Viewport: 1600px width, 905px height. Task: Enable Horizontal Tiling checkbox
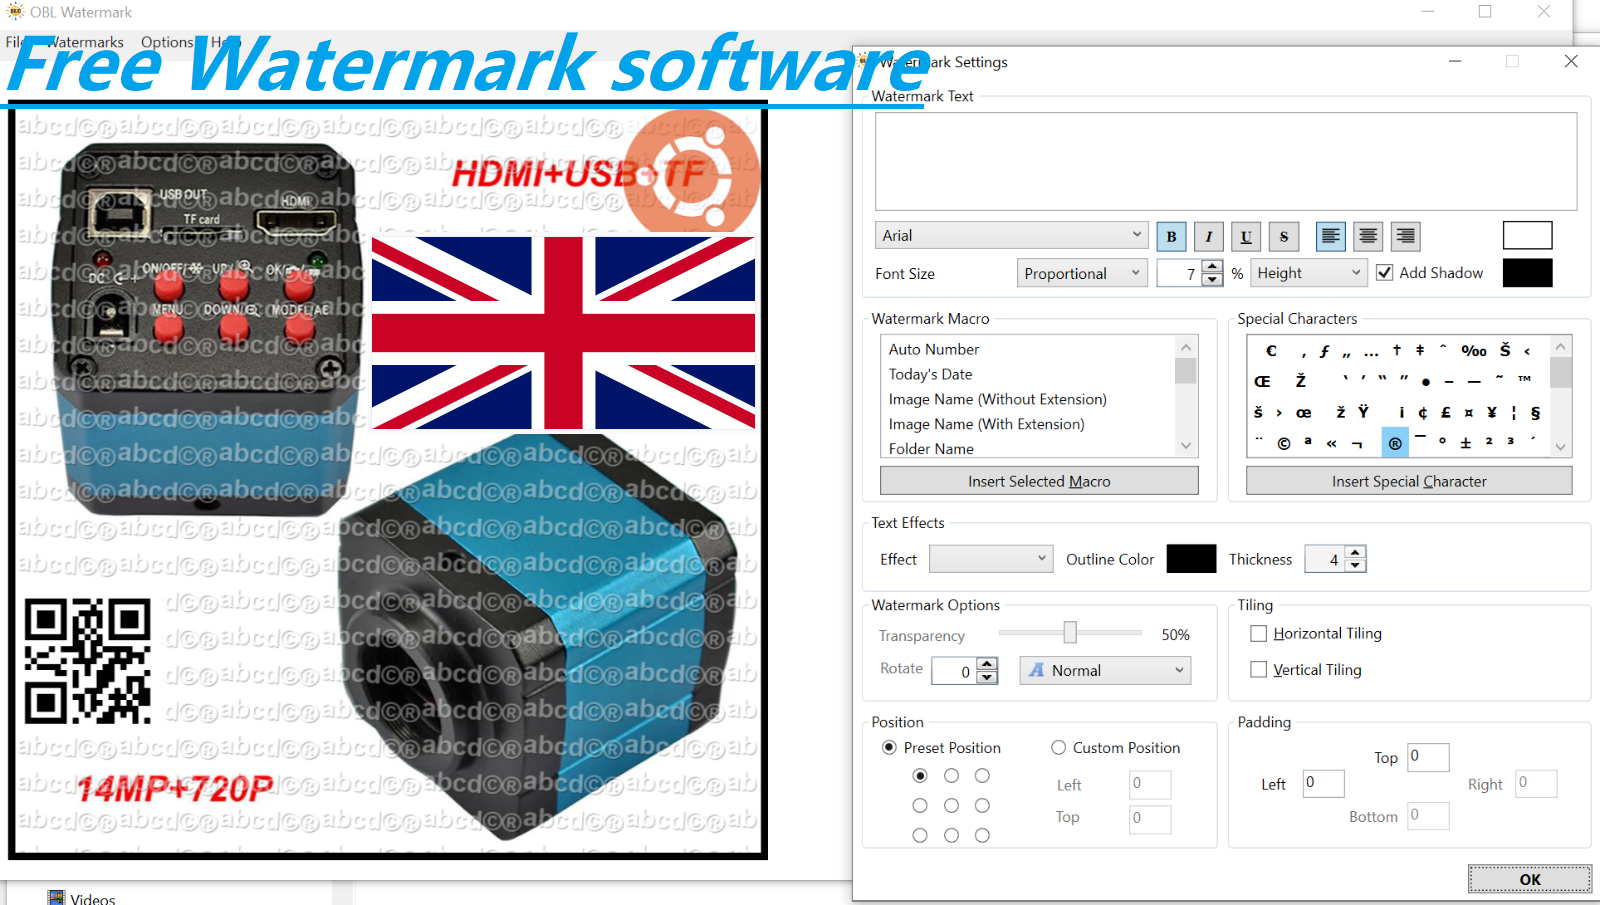[x=1259, y=634]
